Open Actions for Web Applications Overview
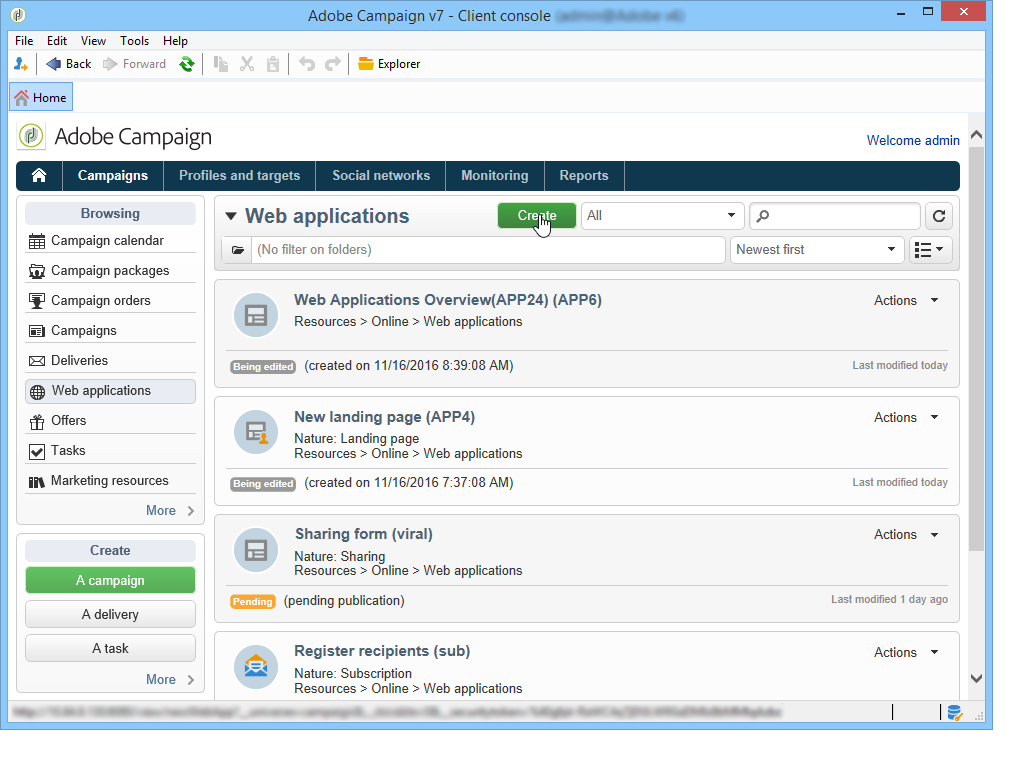The width and height of the screenshot is (1021, 758). pyautogui.click(x=906, y=300)
